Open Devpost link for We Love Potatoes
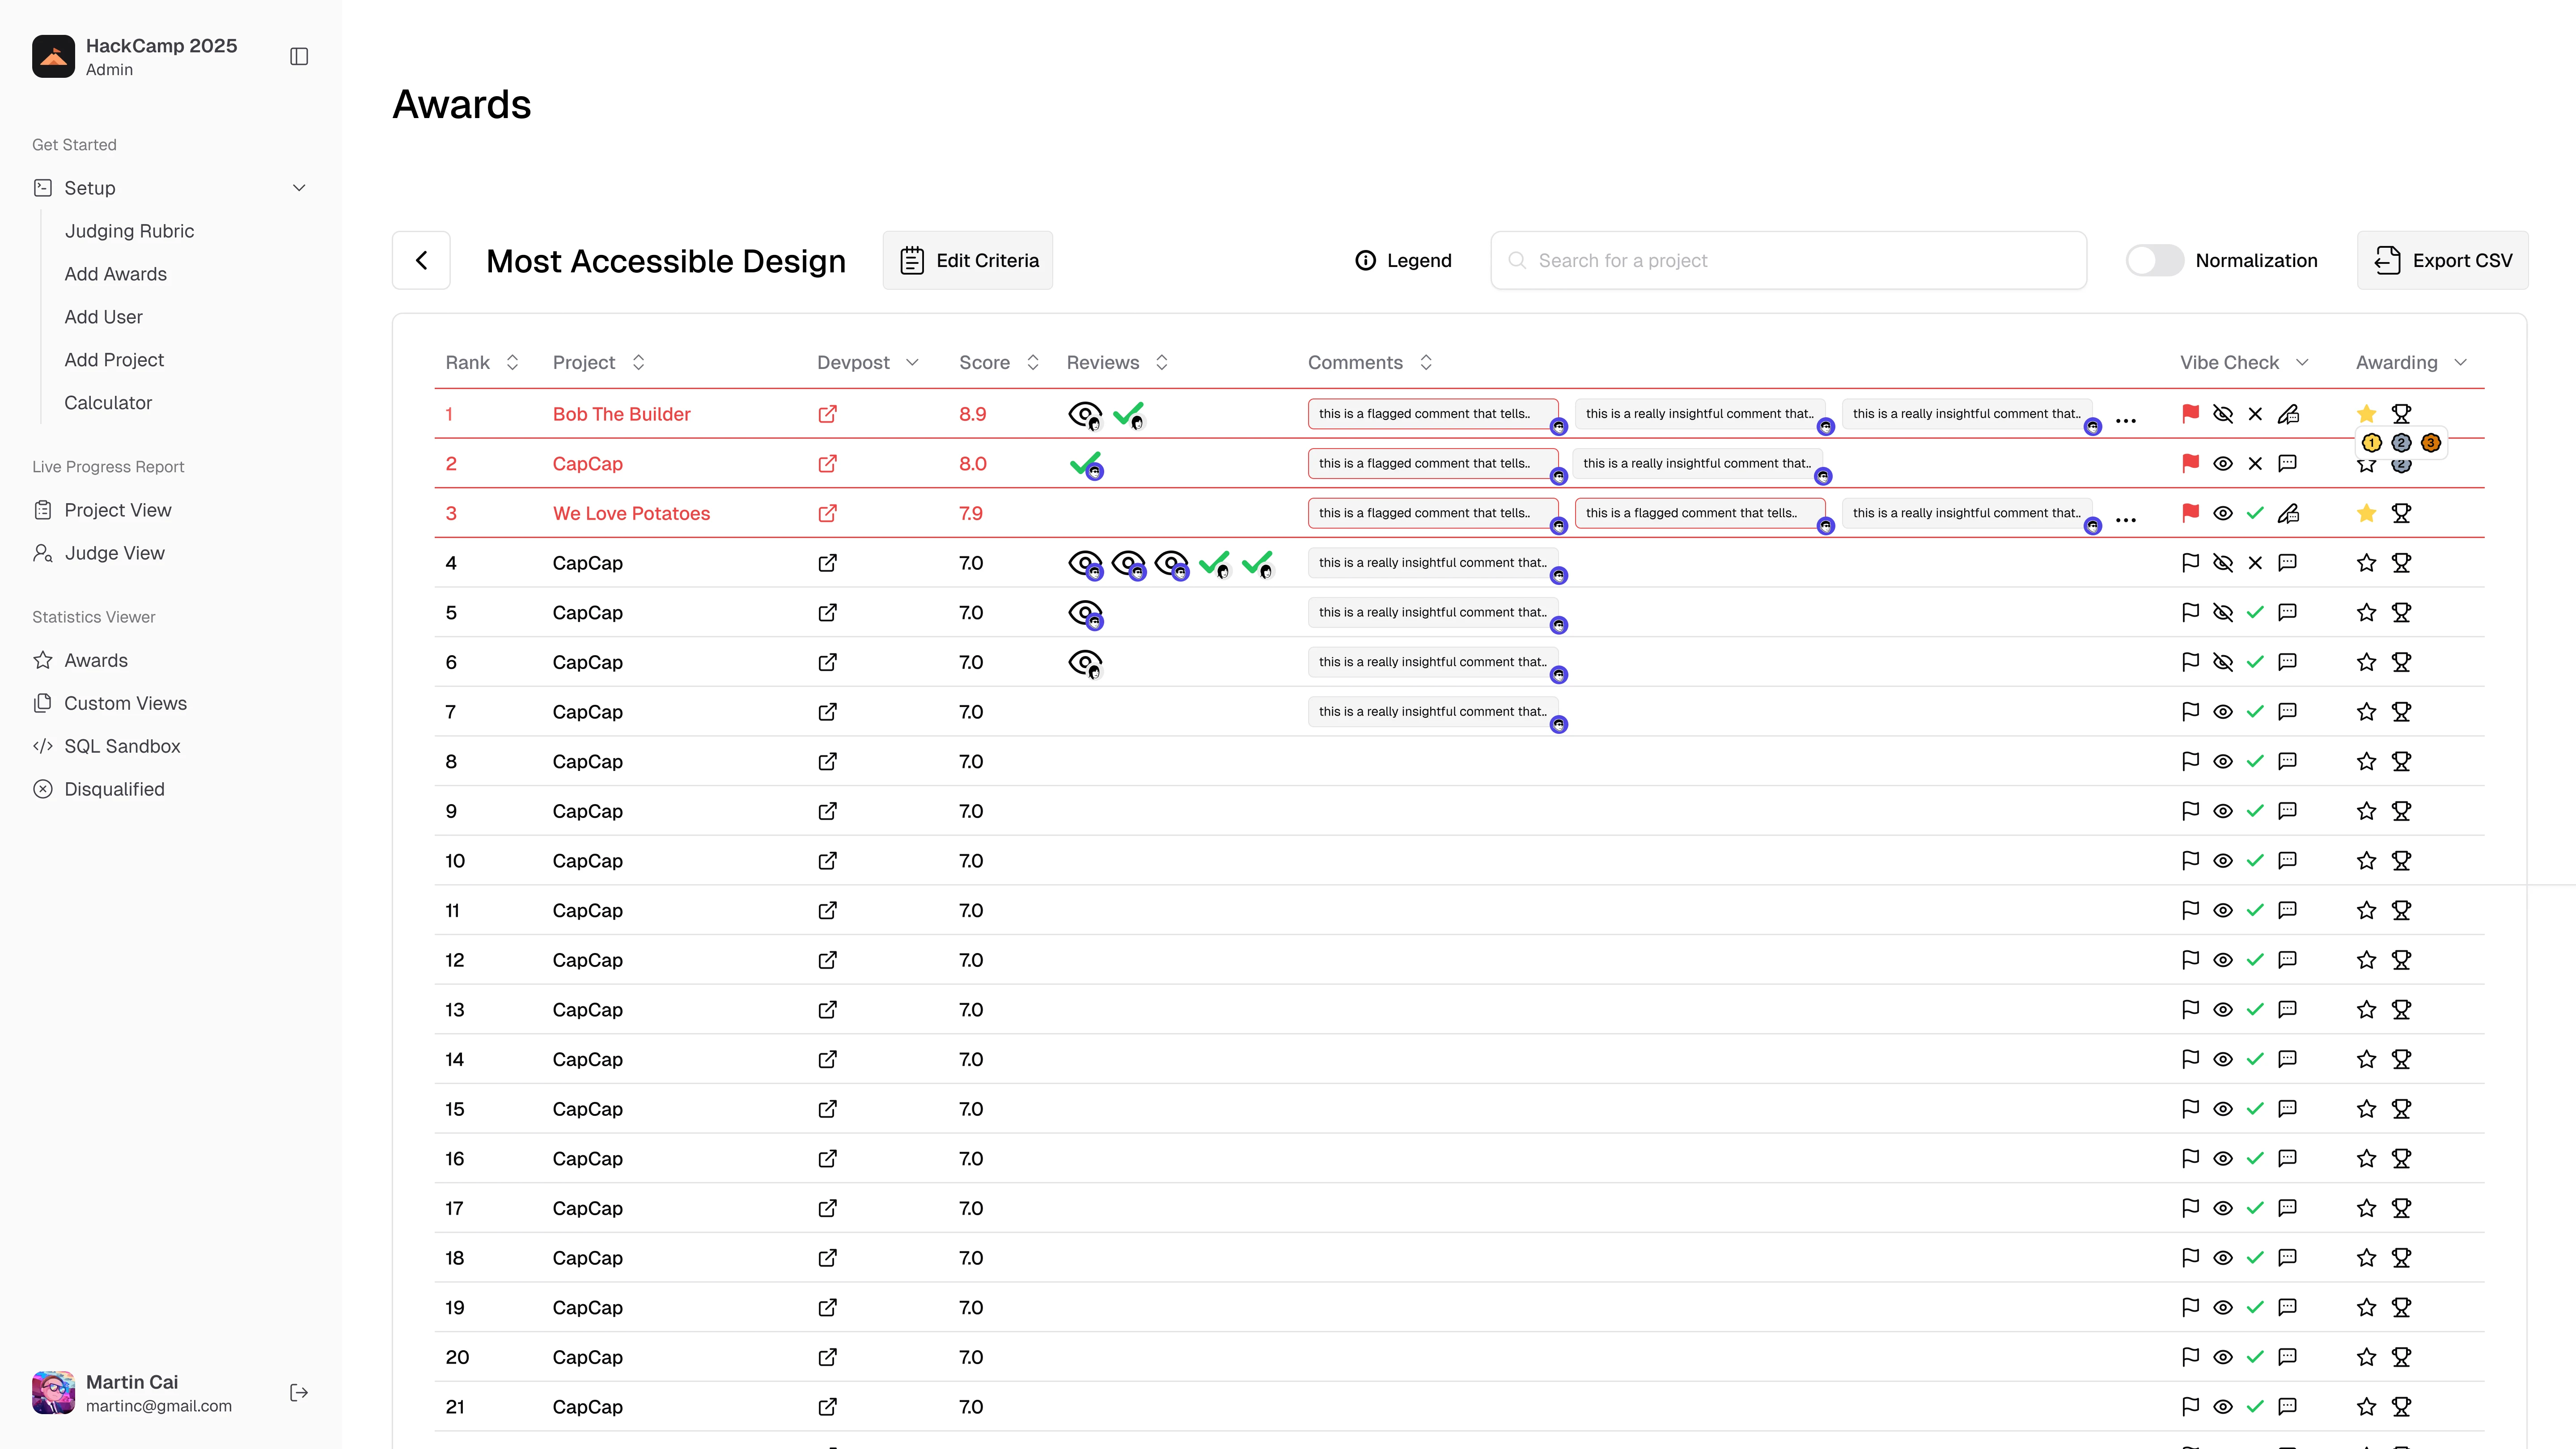The width and height of the screenshot is (2576, 1449). click(827, 513)
